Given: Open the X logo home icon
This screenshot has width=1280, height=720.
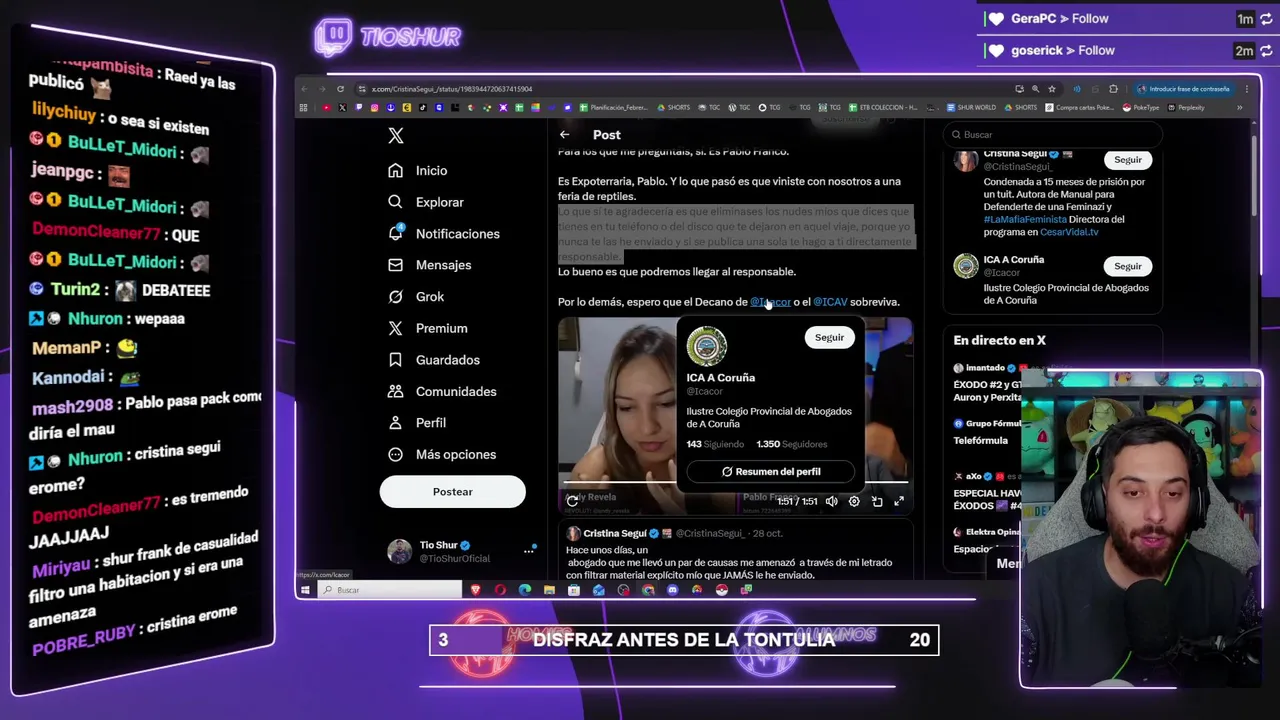Looking at the screenshot, I should click(x=396, y=135).
